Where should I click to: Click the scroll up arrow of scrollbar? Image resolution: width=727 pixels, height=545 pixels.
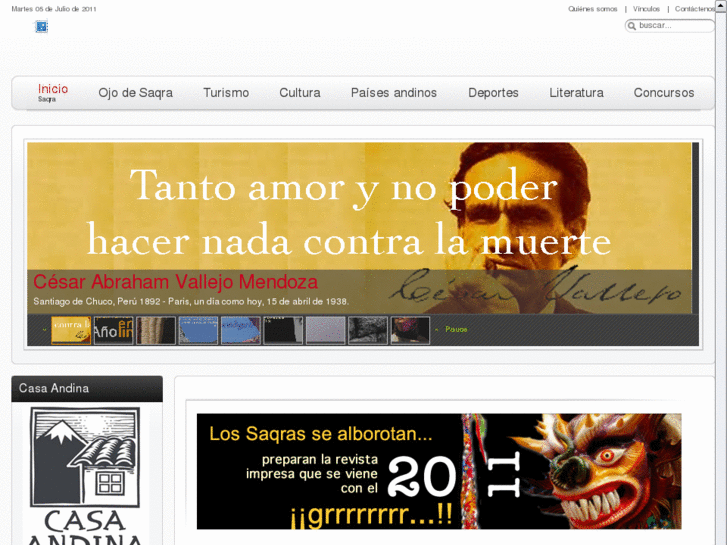tap(721, 6)
